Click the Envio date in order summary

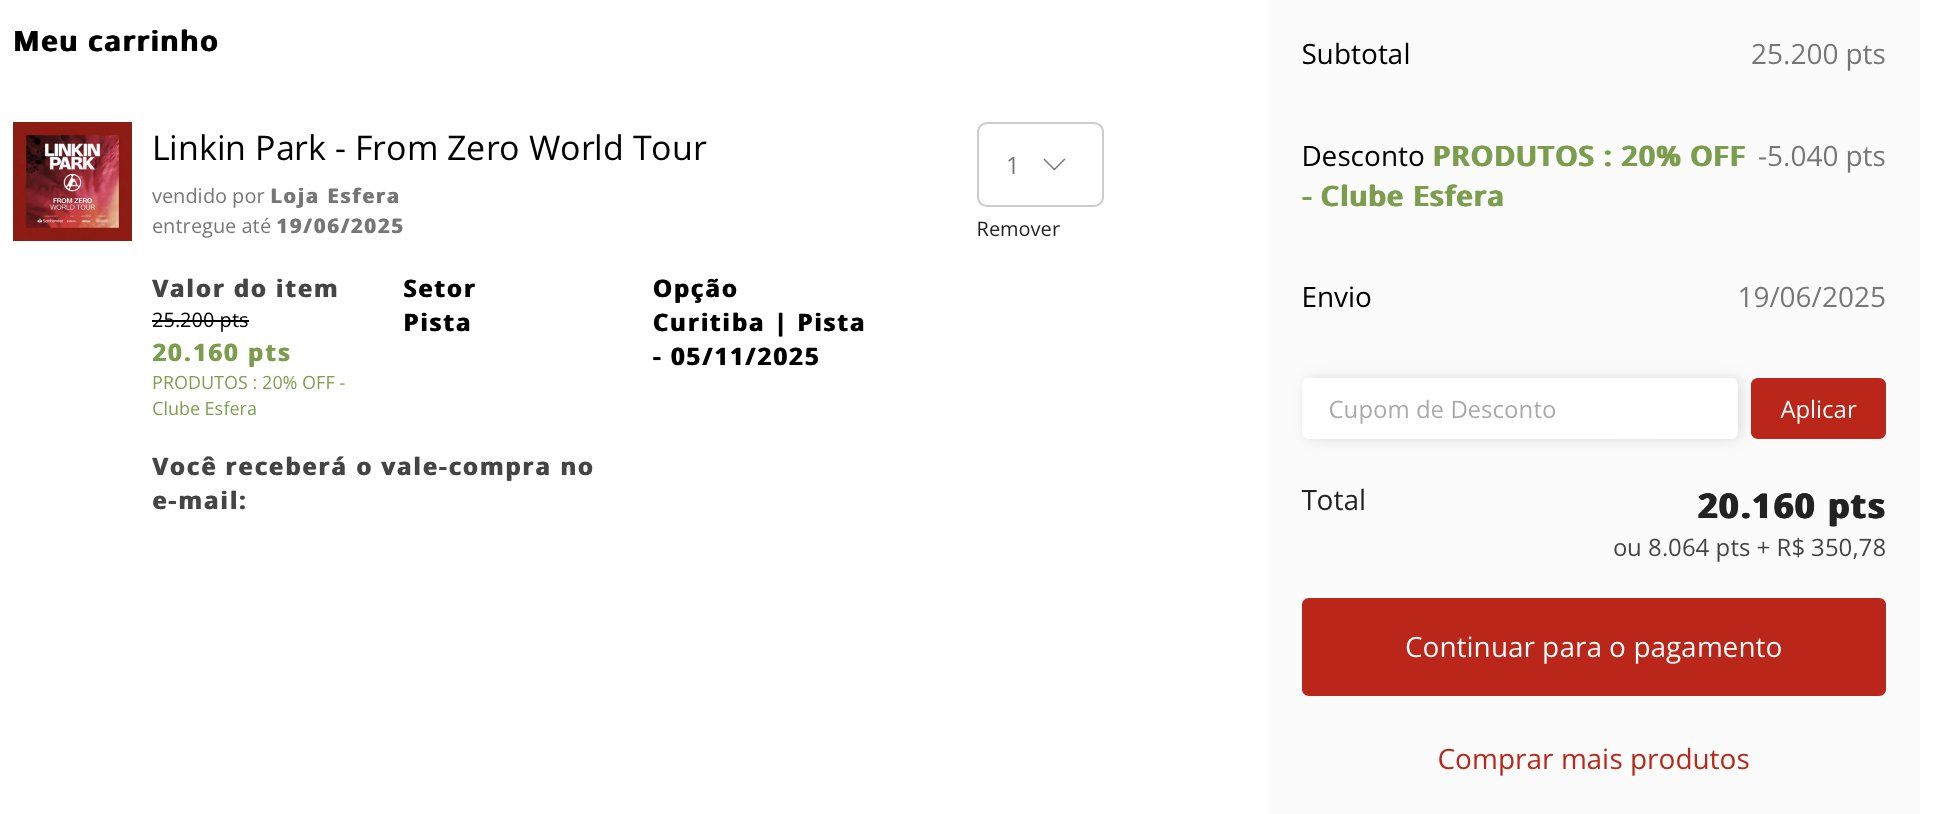tap(1810, 297)
